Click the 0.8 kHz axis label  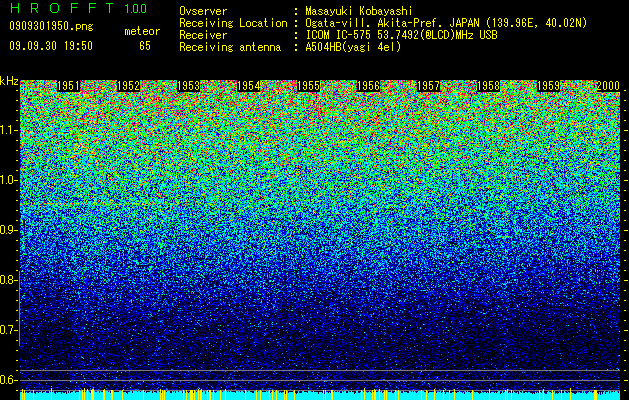coord(8,280)
